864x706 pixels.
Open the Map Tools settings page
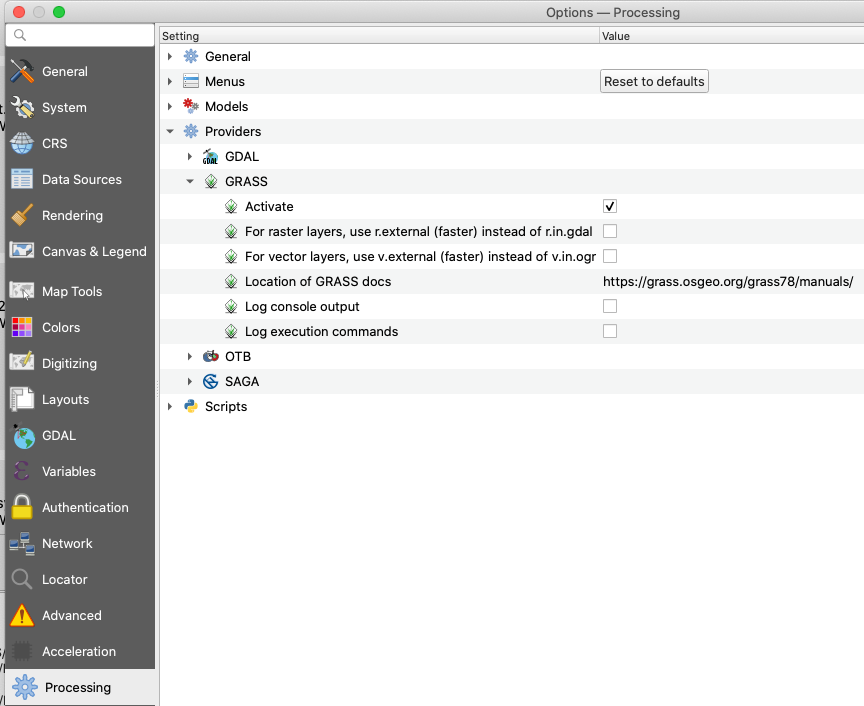click(x=72, y=291)
